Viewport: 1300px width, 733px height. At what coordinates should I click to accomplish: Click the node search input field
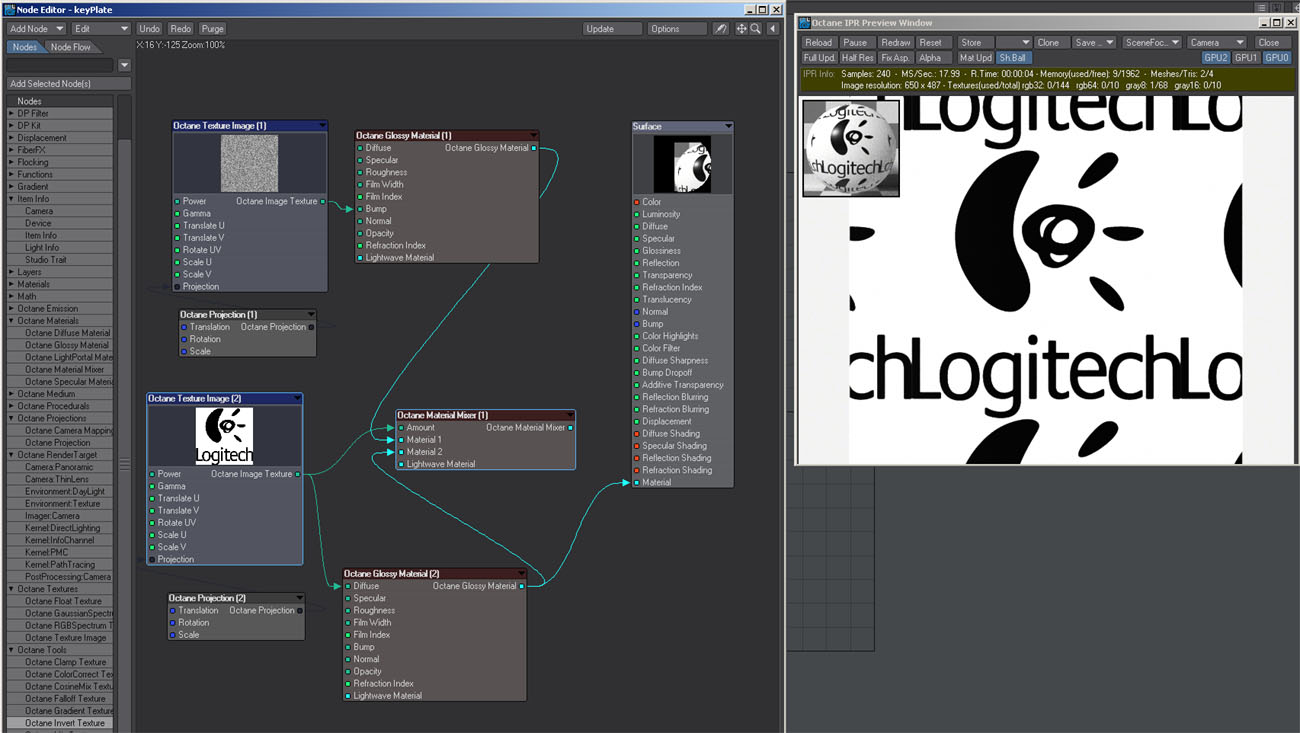[x=61, y=66]
